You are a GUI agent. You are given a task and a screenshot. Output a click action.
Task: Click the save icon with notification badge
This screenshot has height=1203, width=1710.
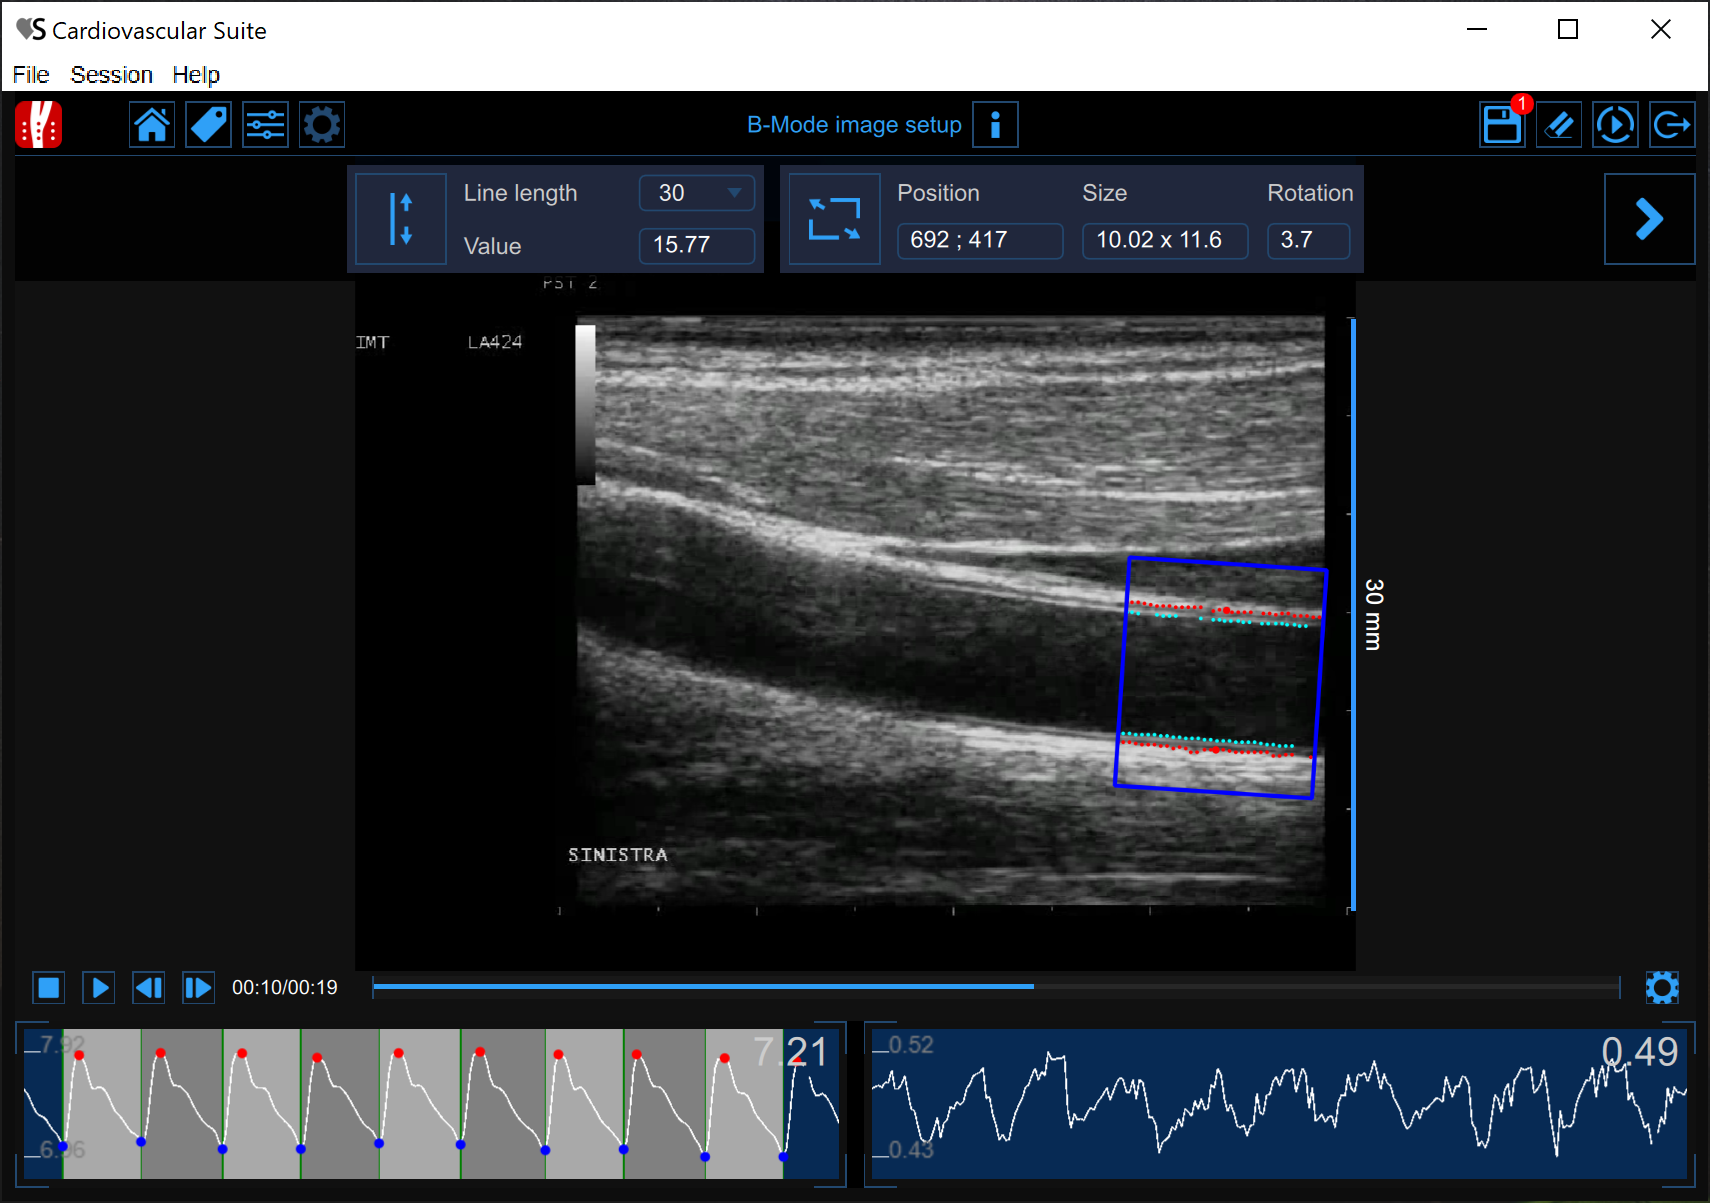[x=1501, y=125]
